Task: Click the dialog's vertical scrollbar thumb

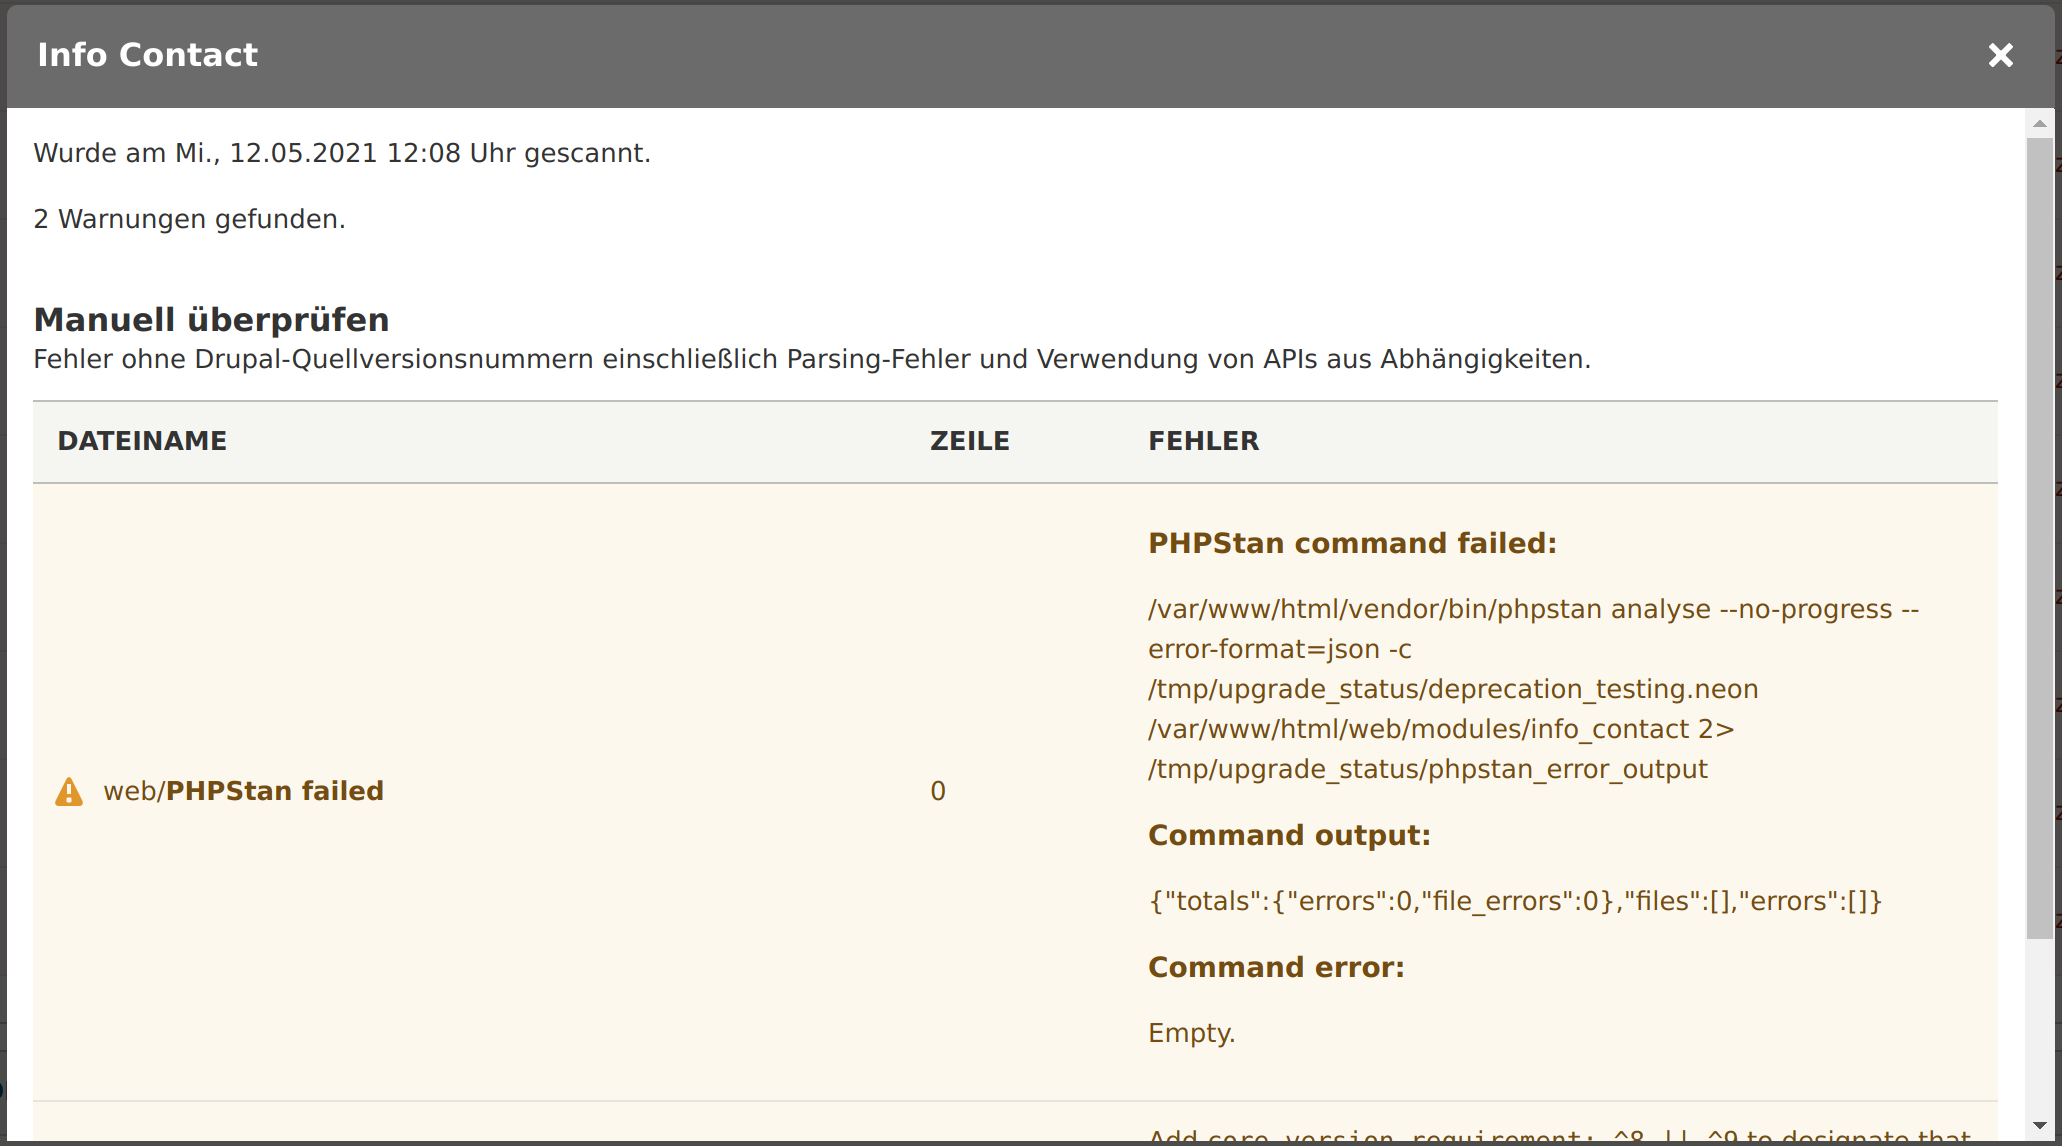Action: (x=2040, y=538)
